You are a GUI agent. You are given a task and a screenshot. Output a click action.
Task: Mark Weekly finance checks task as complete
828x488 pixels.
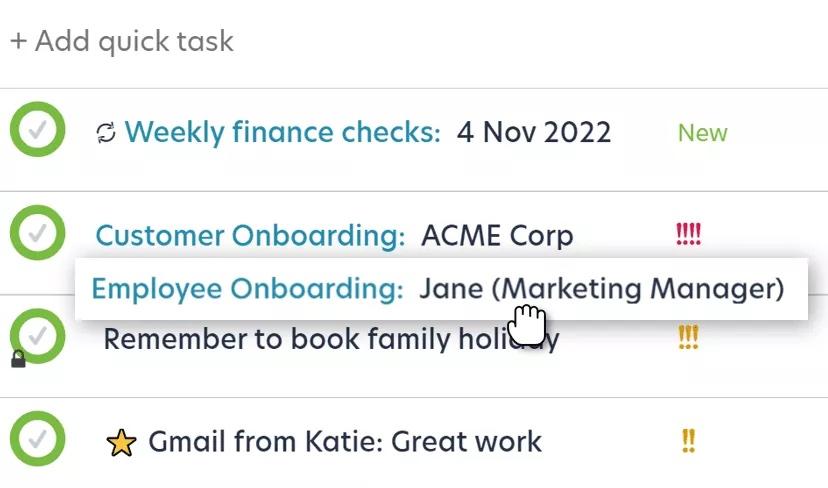[x=38, y=130]
